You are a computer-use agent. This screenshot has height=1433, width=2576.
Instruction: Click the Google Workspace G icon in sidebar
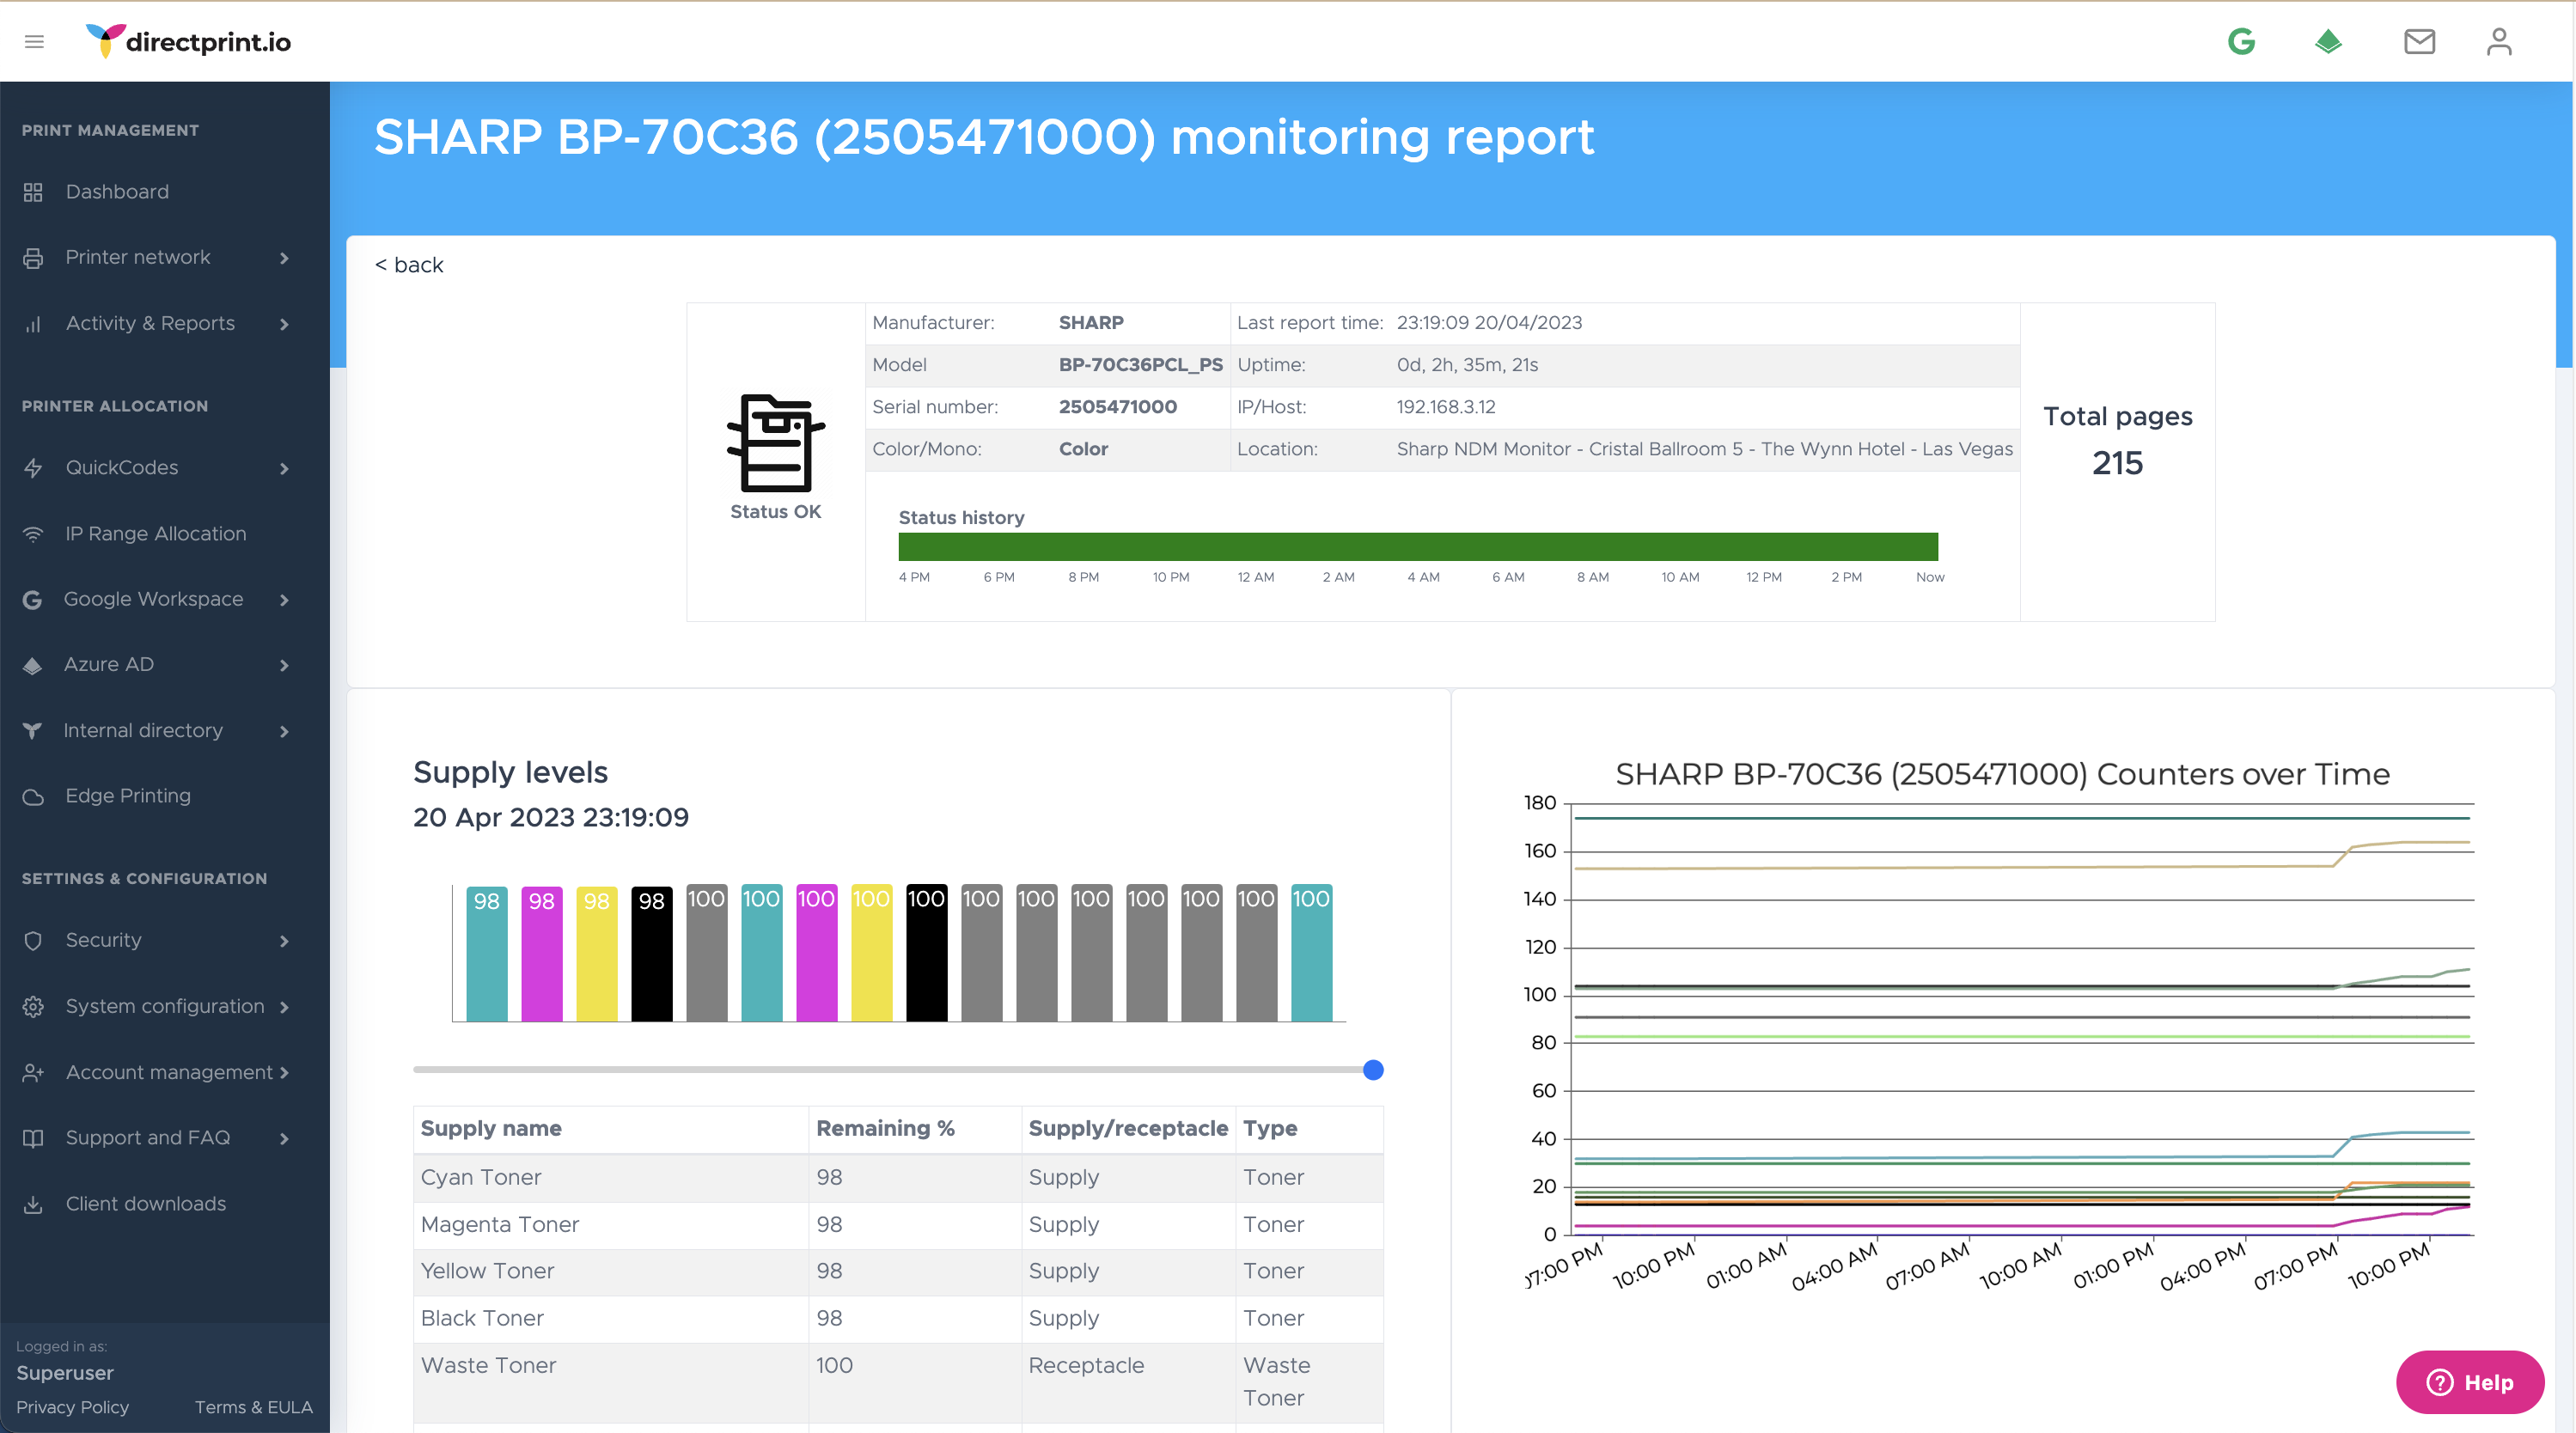[x=33, y=599]
